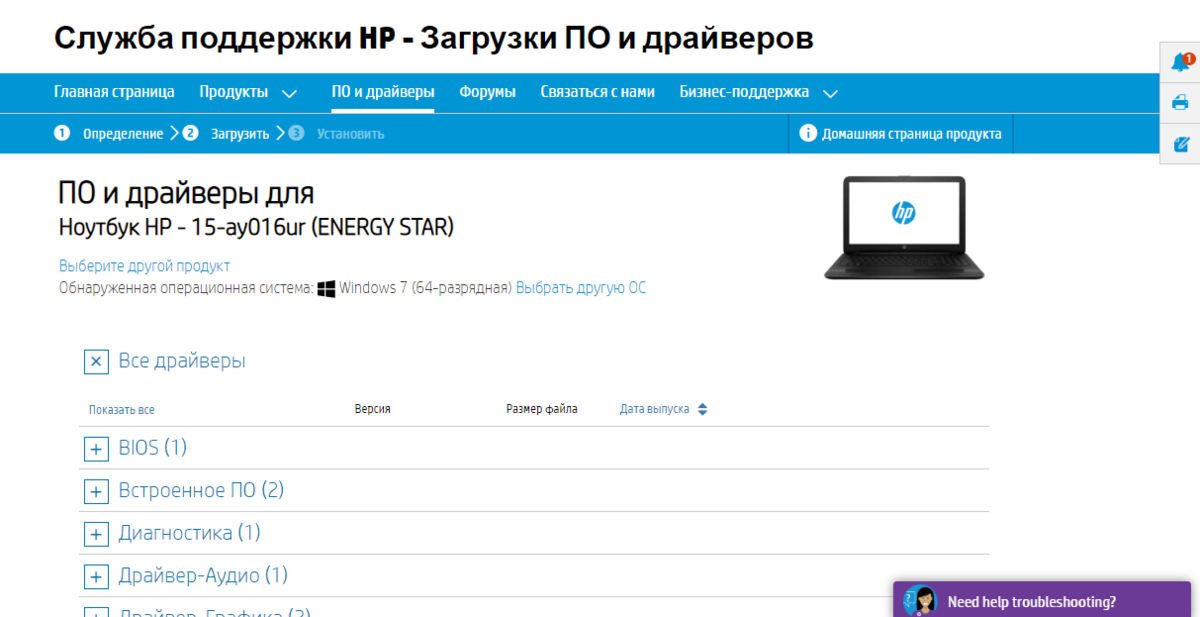Sort by release date using arrow icon
Screen dimensions: 1200x617
[702, 409]
